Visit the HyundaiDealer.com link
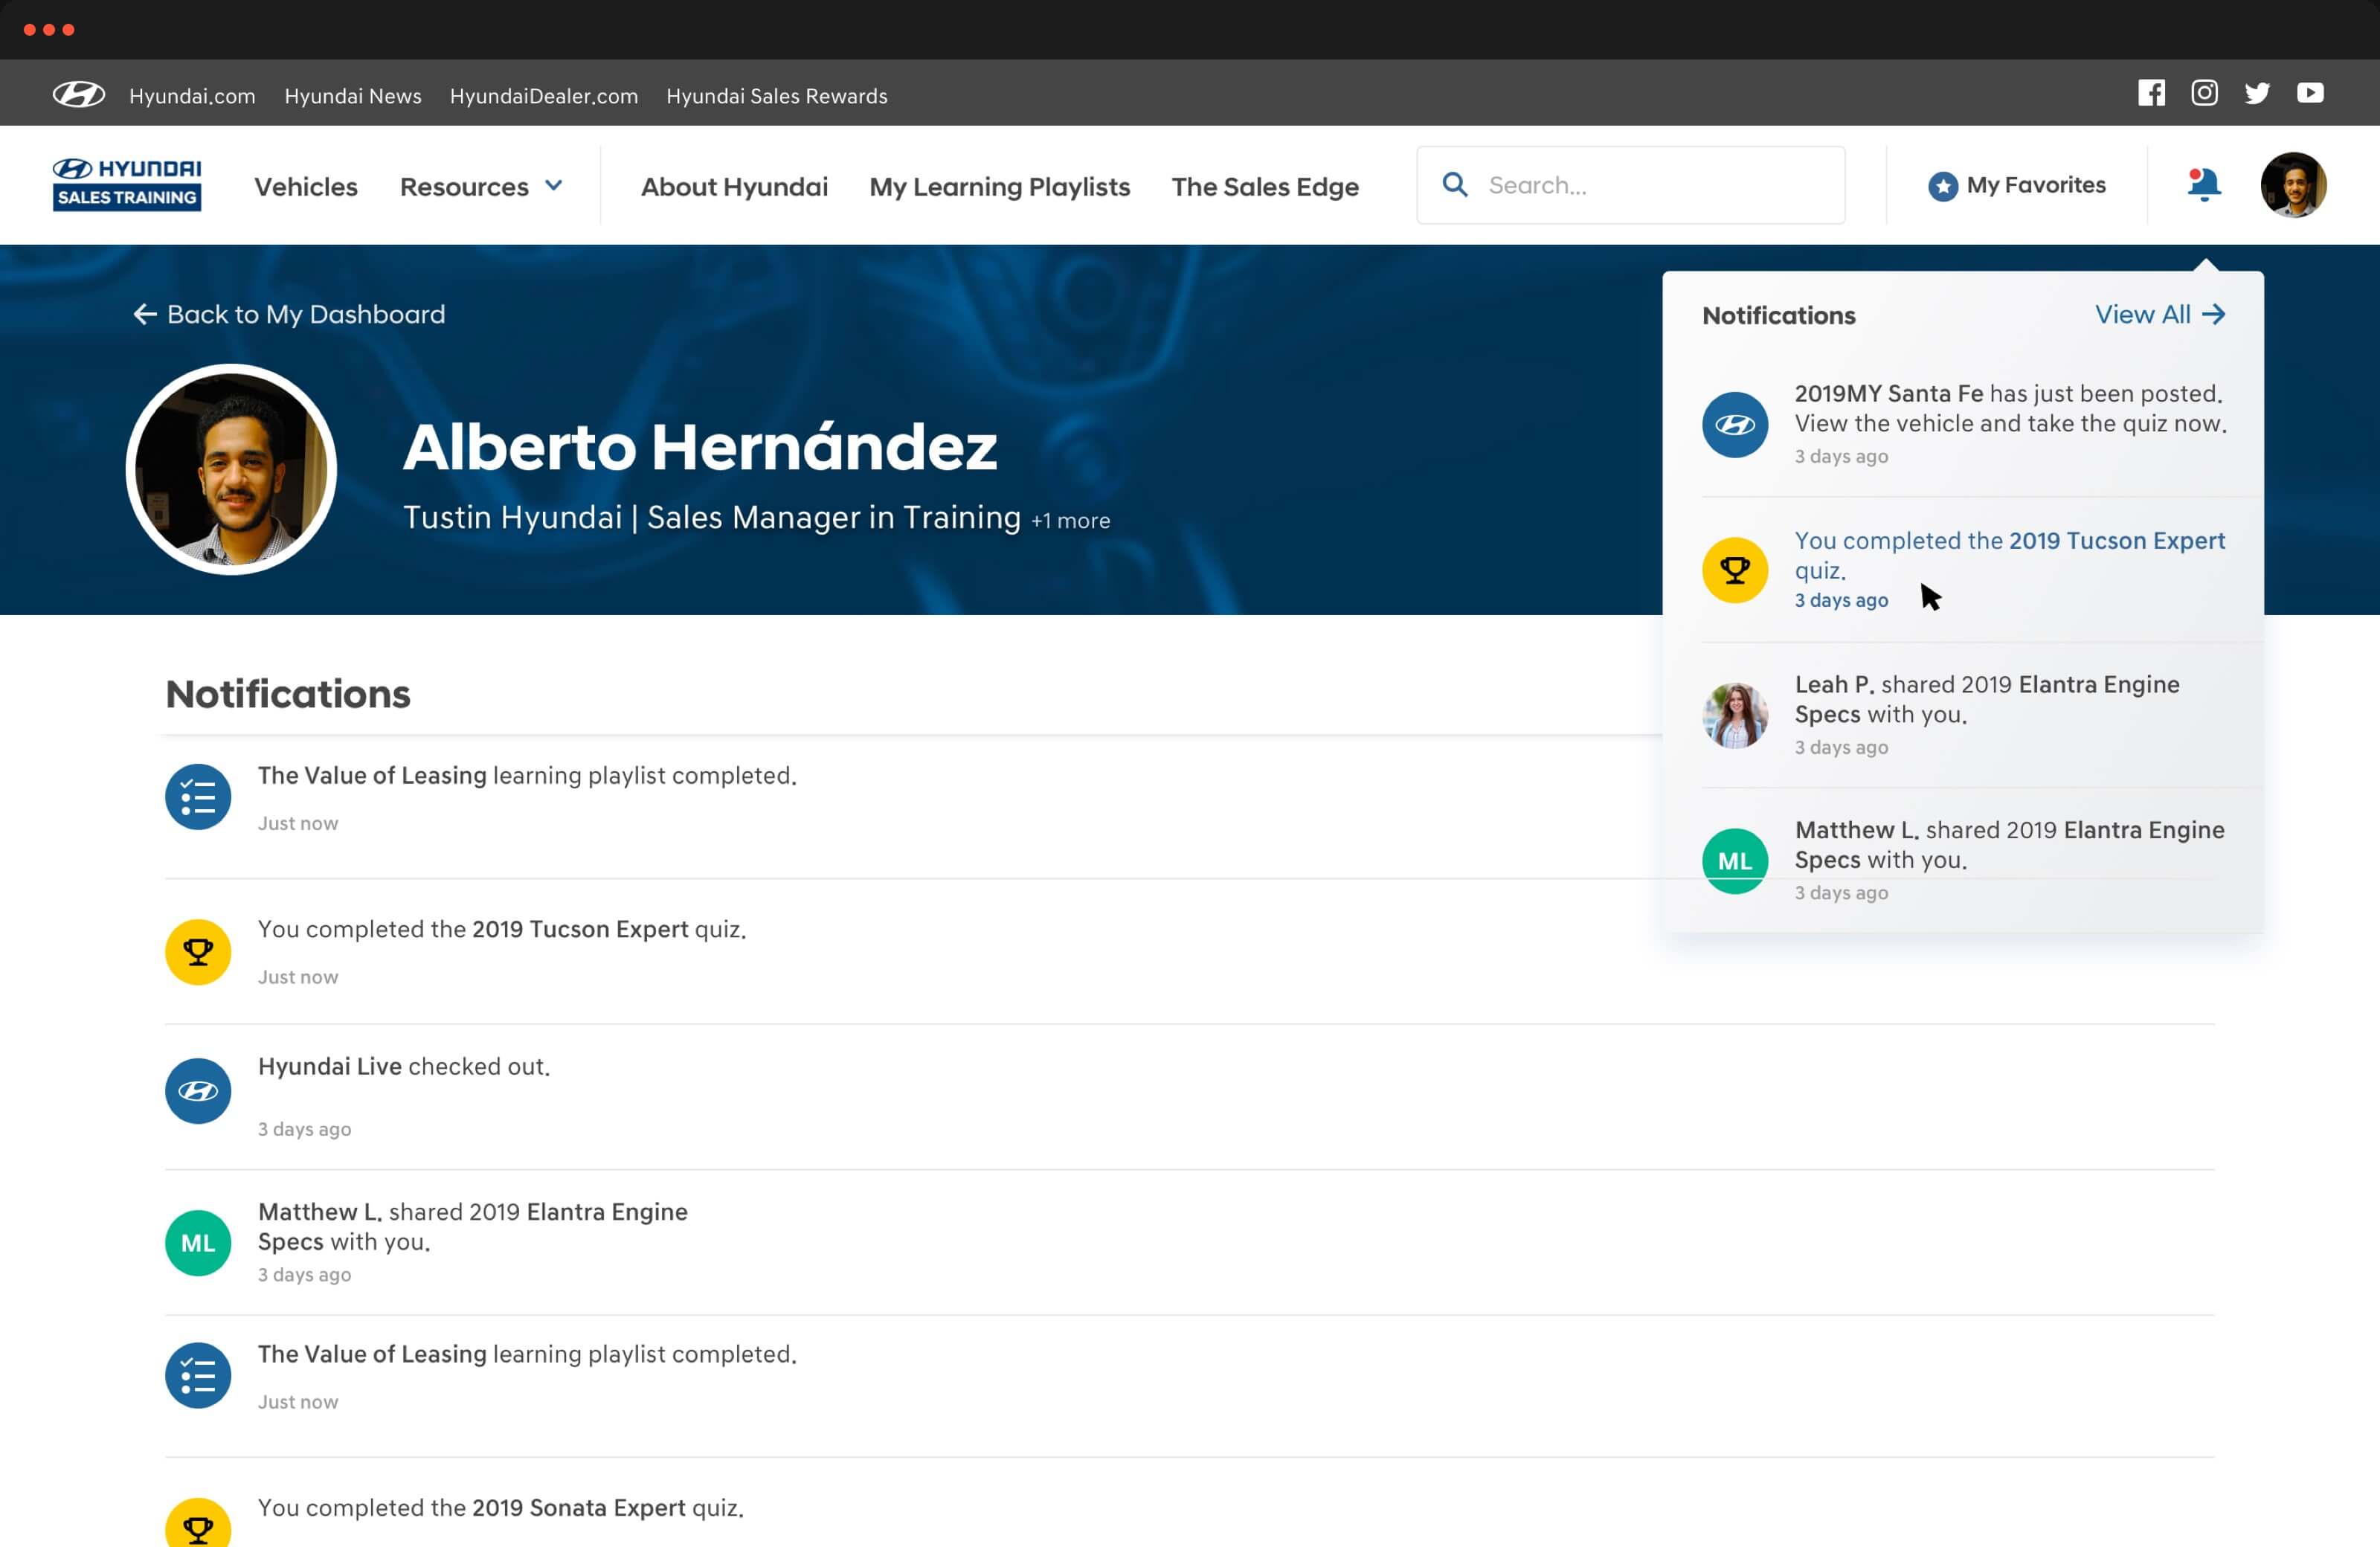This screenshot has width=2380, height=1547. [544, 96]
